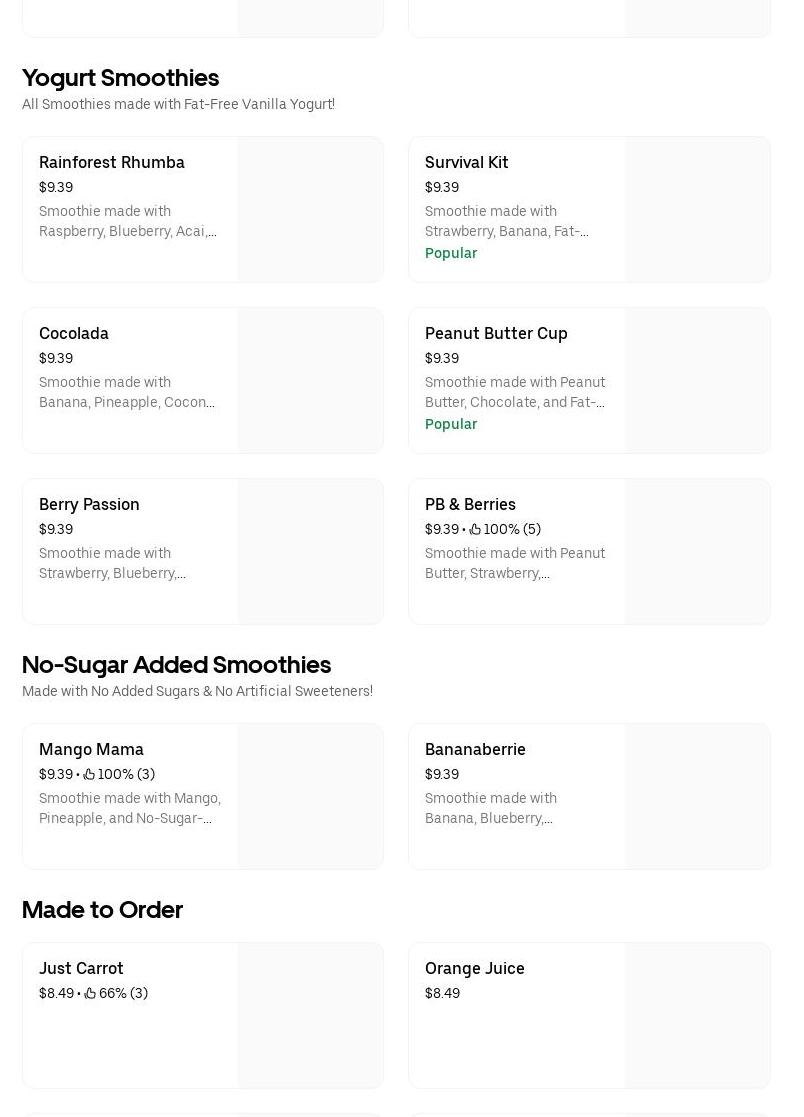Click the Popular label under Peanut Butter Cup
The width and height of the screenshot is (804, 1117).
click(451, 424)
